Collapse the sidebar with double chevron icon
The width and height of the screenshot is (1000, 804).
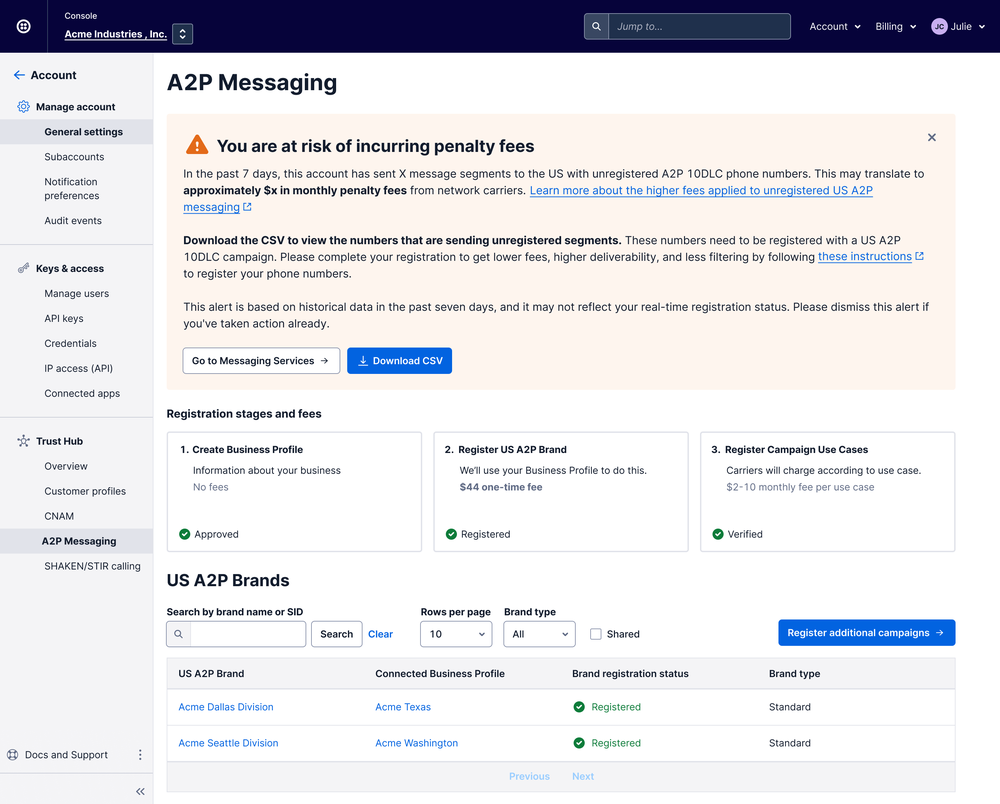[140, 791]
